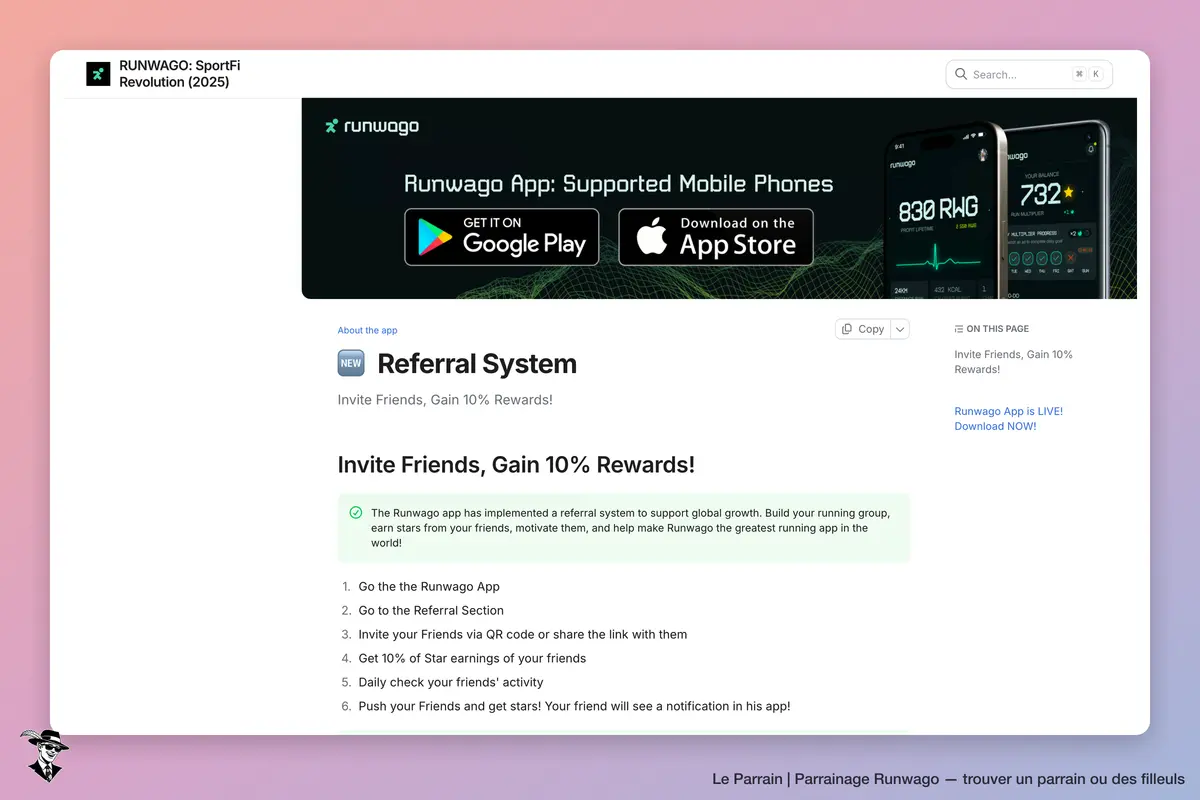
Task: Click the Runwago logo icon in header
Action: click(x=98, y=74)
